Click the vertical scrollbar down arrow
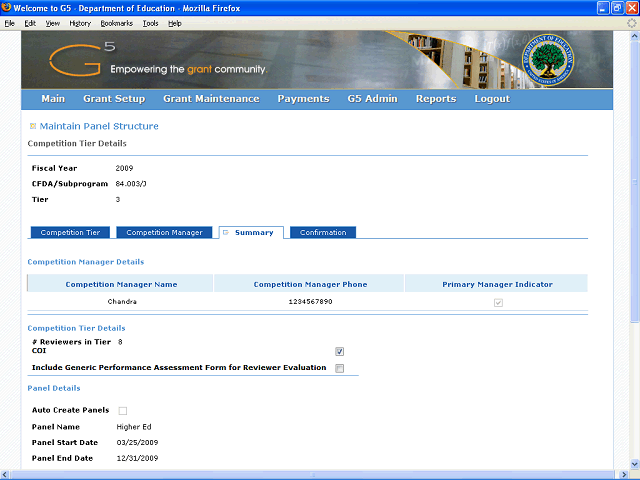This screenshot has height=480, width=640. 634,465
